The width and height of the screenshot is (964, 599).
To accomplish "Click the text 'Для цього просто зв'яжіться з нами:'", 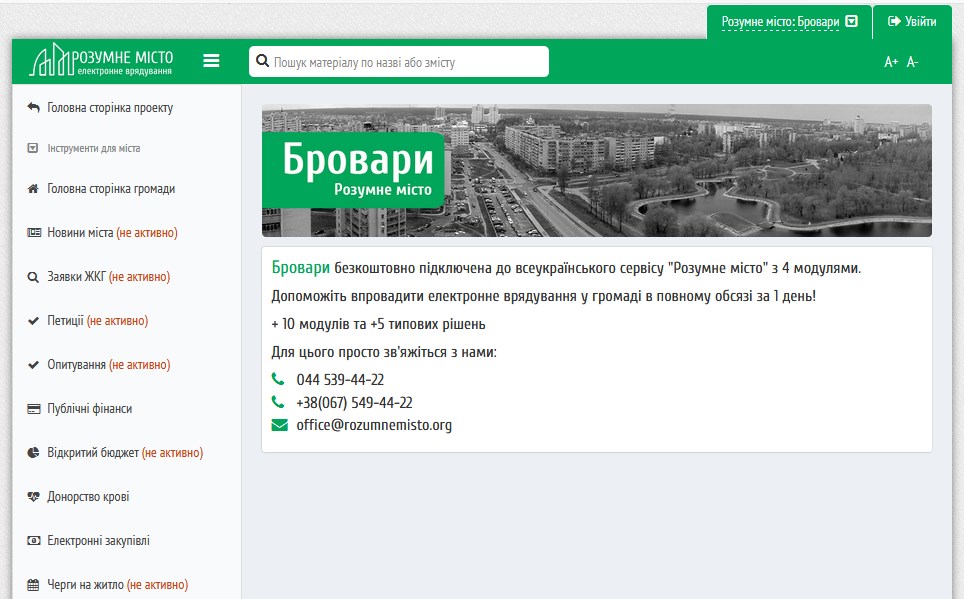I will [x=384, y=352].
